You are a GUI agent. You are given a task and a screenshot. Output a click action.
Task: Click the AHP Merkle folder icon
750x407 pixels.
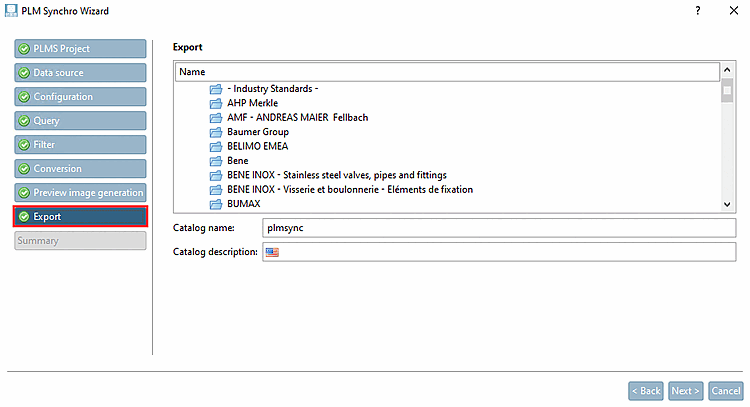[x=216, y=103]
